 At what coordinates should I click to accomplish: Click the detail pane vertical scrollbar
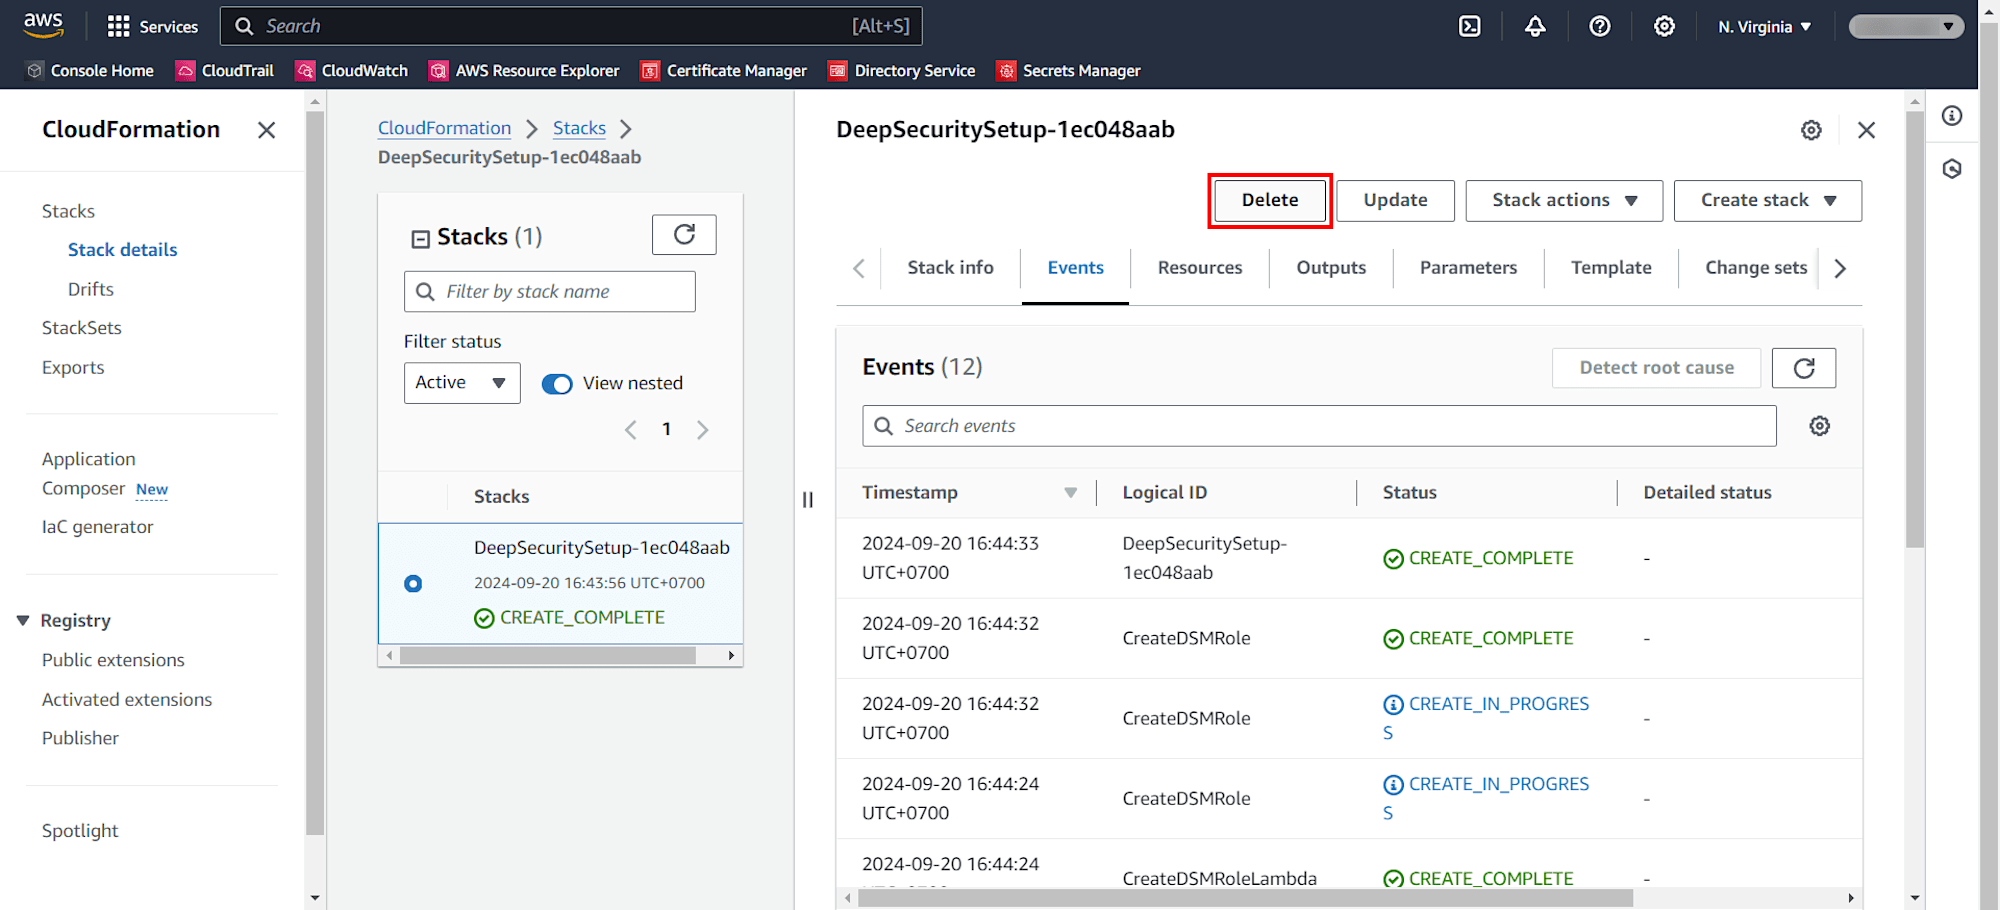point(1915,330)
